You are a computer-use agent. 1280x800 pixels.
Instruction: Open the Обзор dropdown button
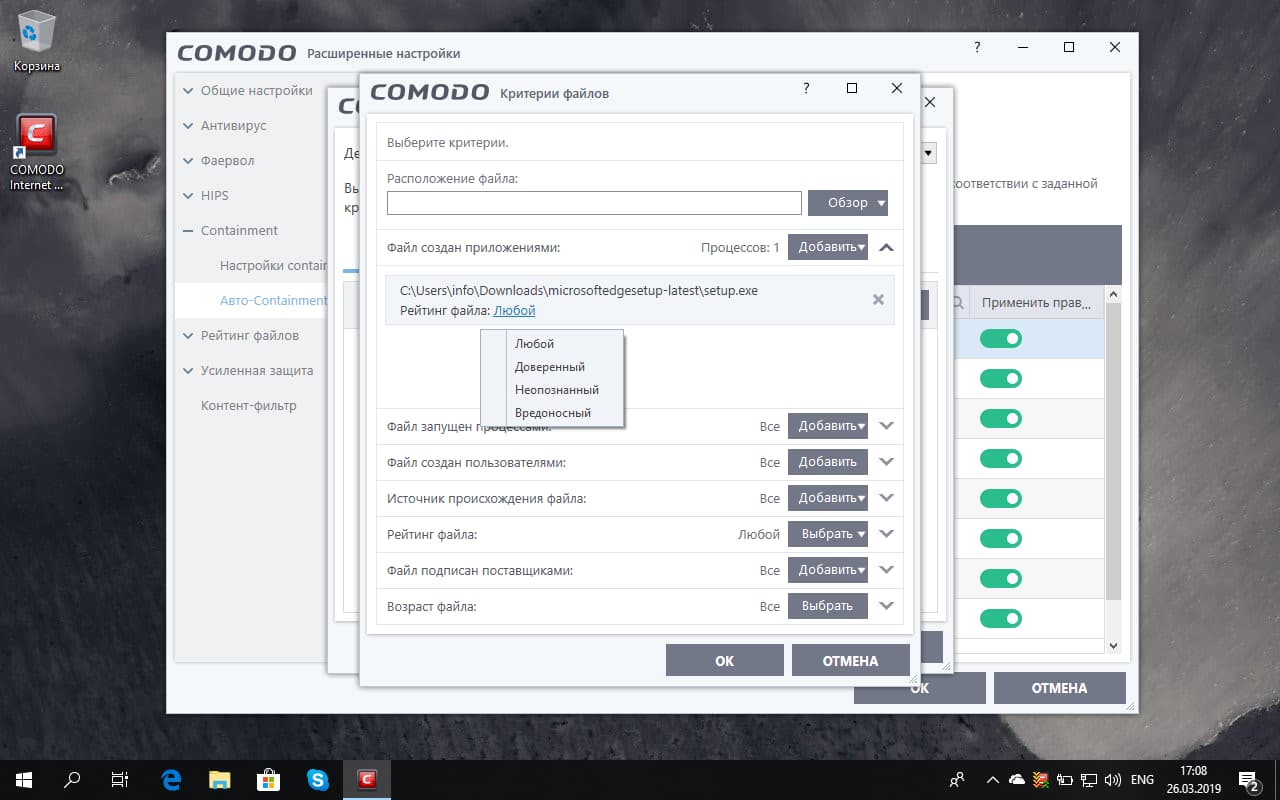tap(848, 203)
